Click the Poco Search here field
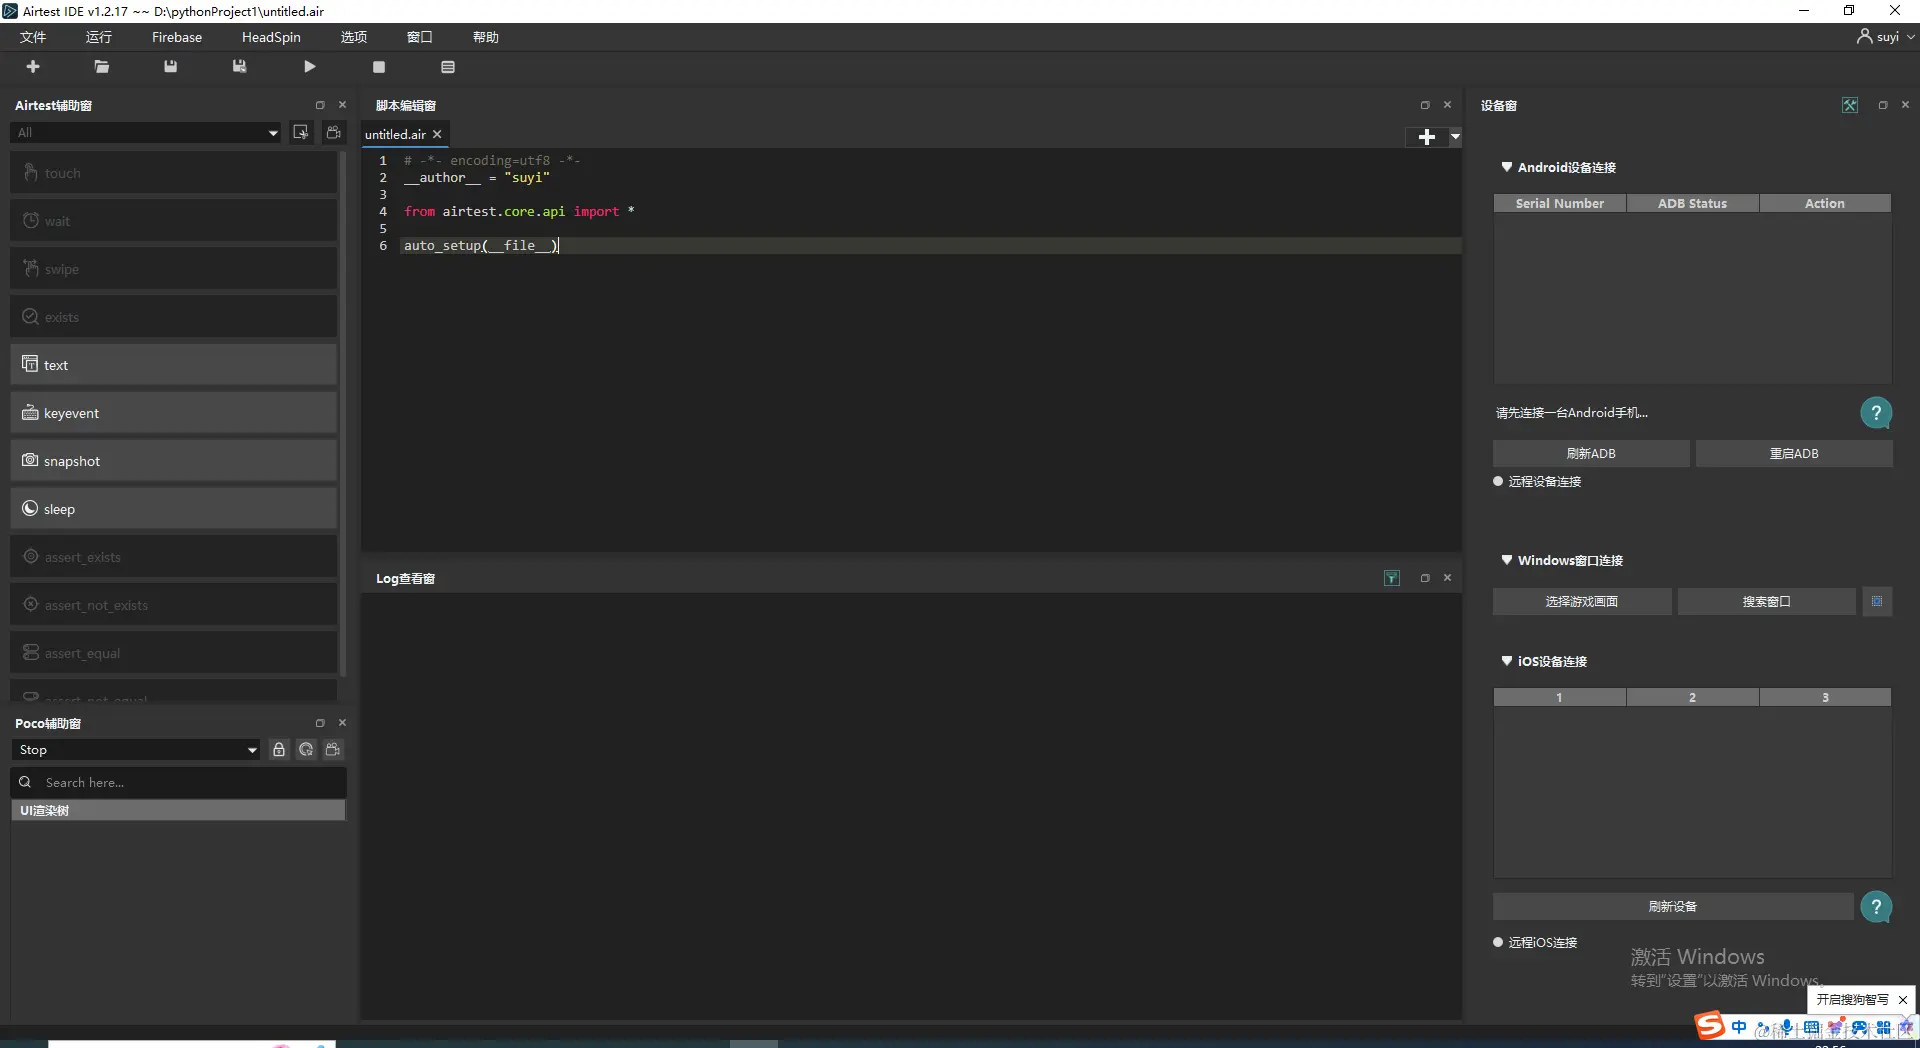1920x1048 pixels. pos(179,782)
